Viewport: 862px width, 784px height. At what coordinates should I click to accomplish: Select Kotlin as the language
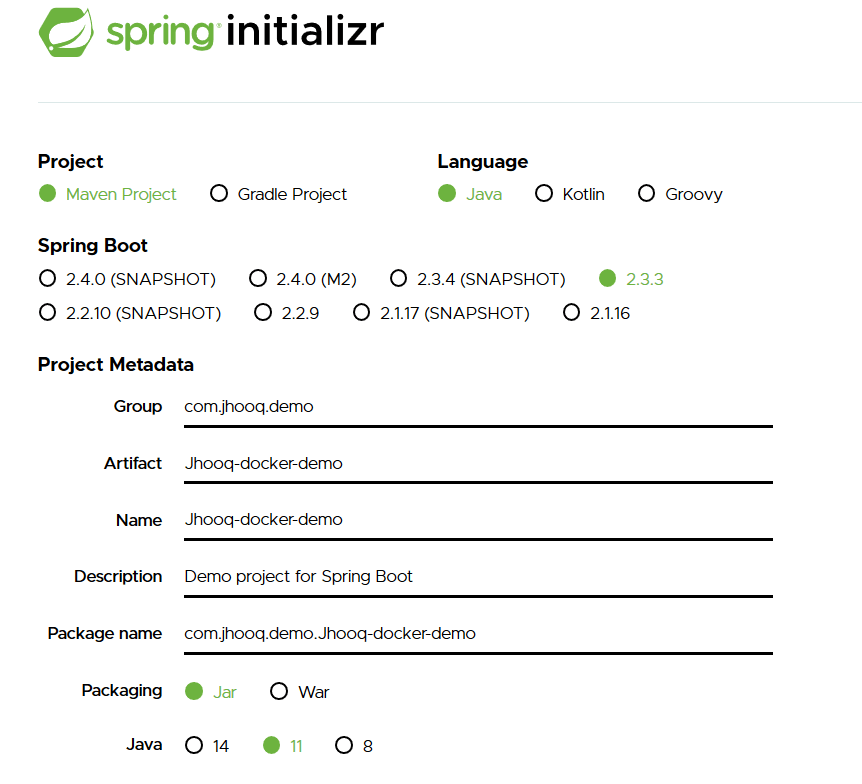pos(543,194)
